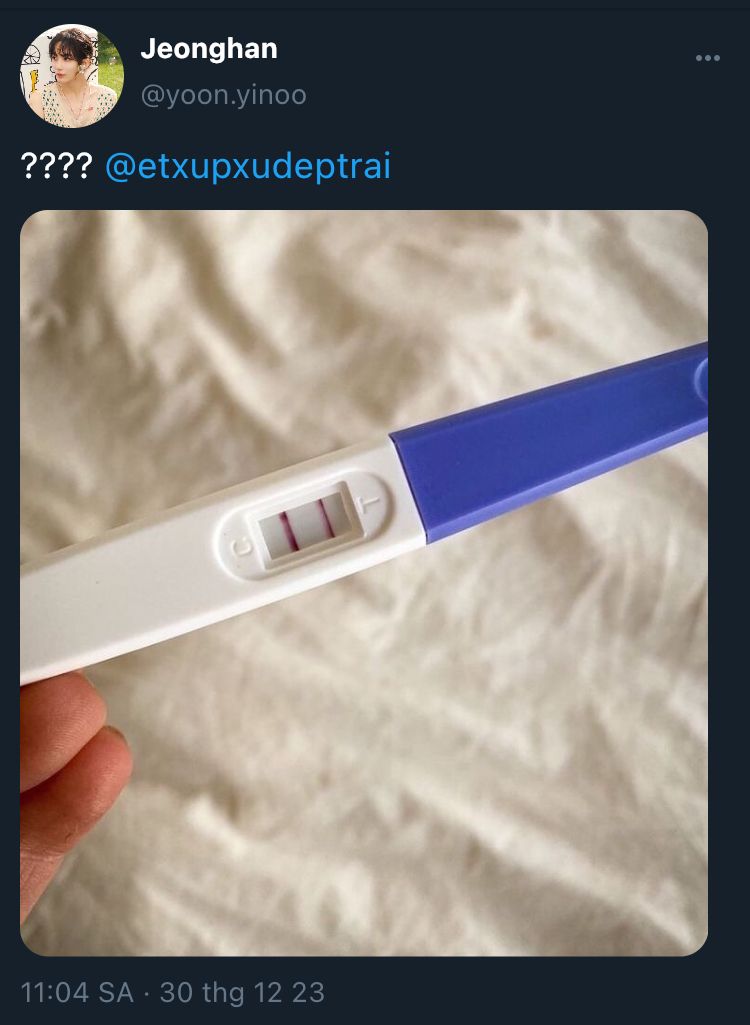
Task: Click the date 30 thg 12 23
Action: point(242,992)
